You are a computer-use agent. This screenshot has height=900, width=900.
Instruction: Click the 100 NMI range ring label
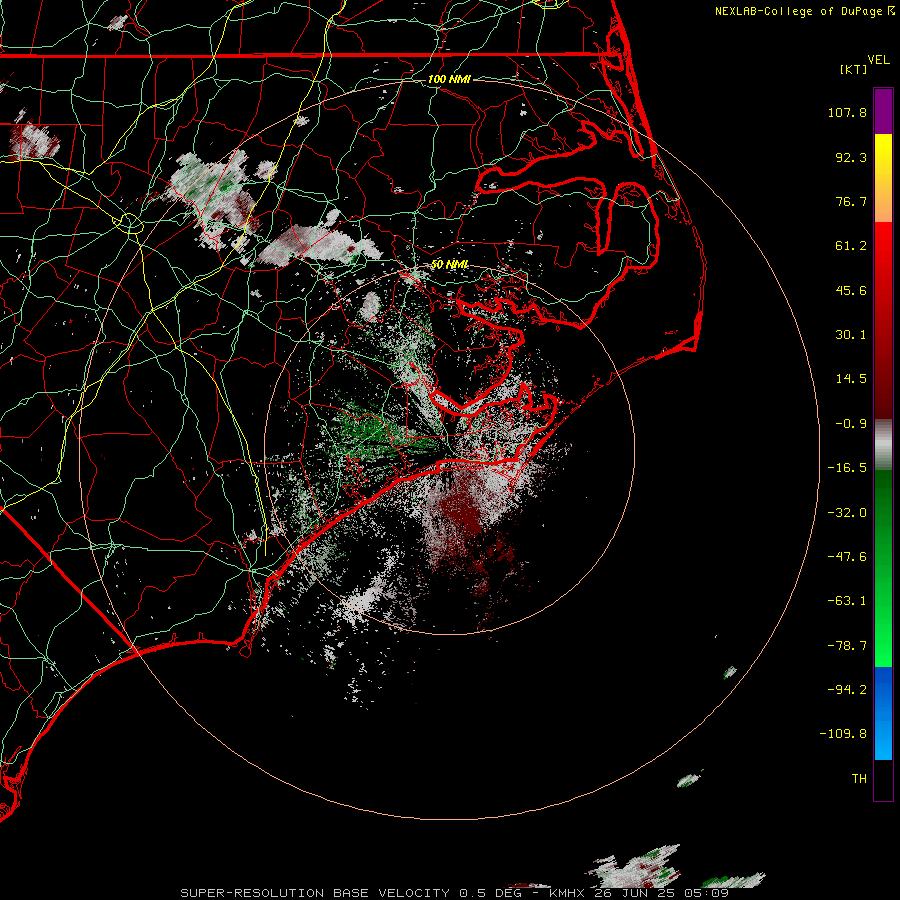(449, 79)
